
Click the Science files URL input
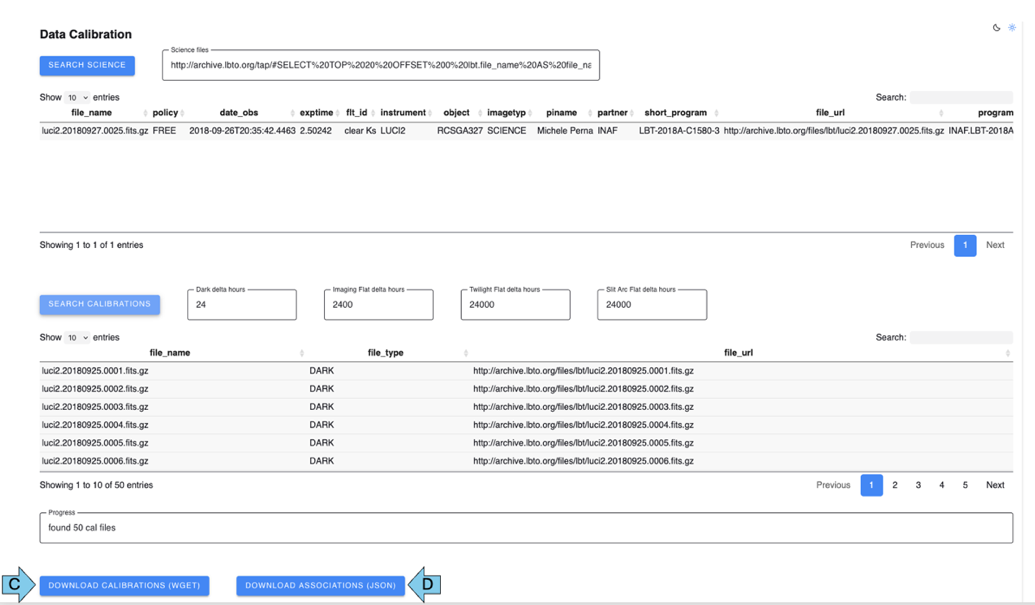[x=380, y=66]
